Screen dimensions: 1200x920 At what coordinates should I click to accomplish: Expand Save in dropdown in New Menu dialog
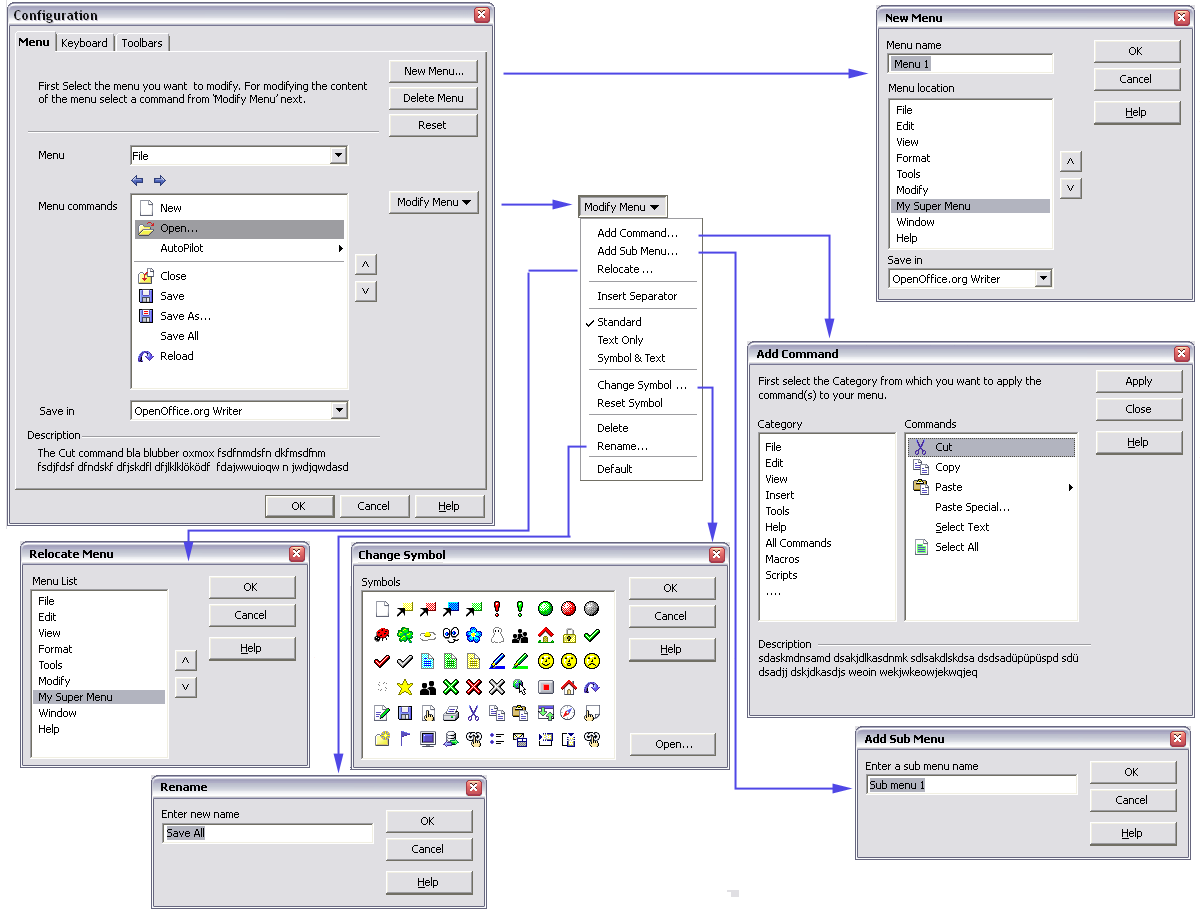tap(1043, 279)
